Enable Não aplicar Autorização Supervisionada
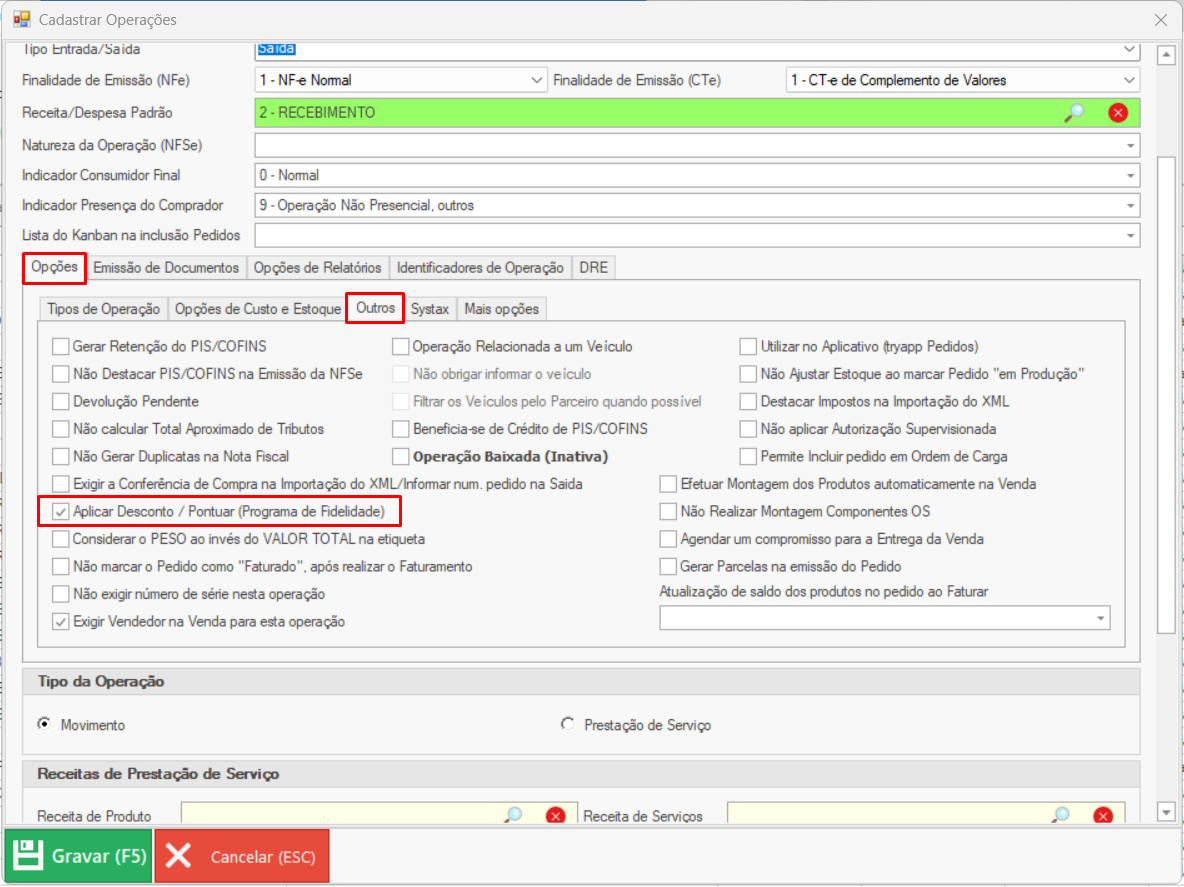This screenshot has height=887, width=1184. [x=748, y=429]
